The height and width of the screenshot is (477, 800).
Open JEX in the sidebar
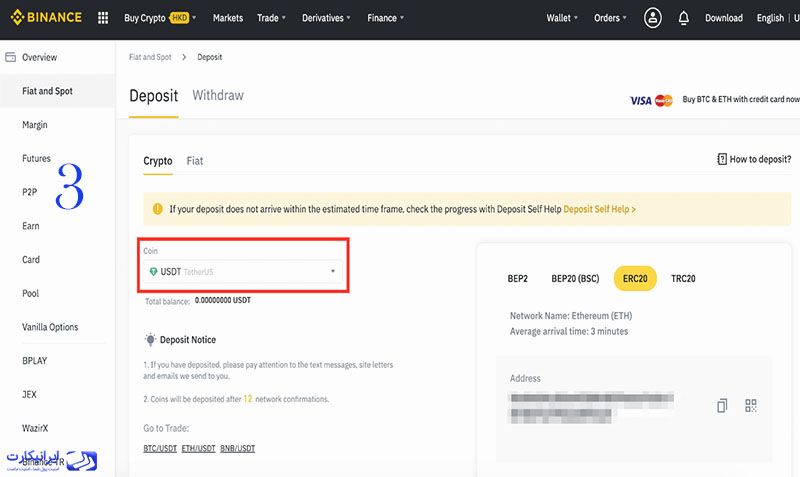(29, 394)
